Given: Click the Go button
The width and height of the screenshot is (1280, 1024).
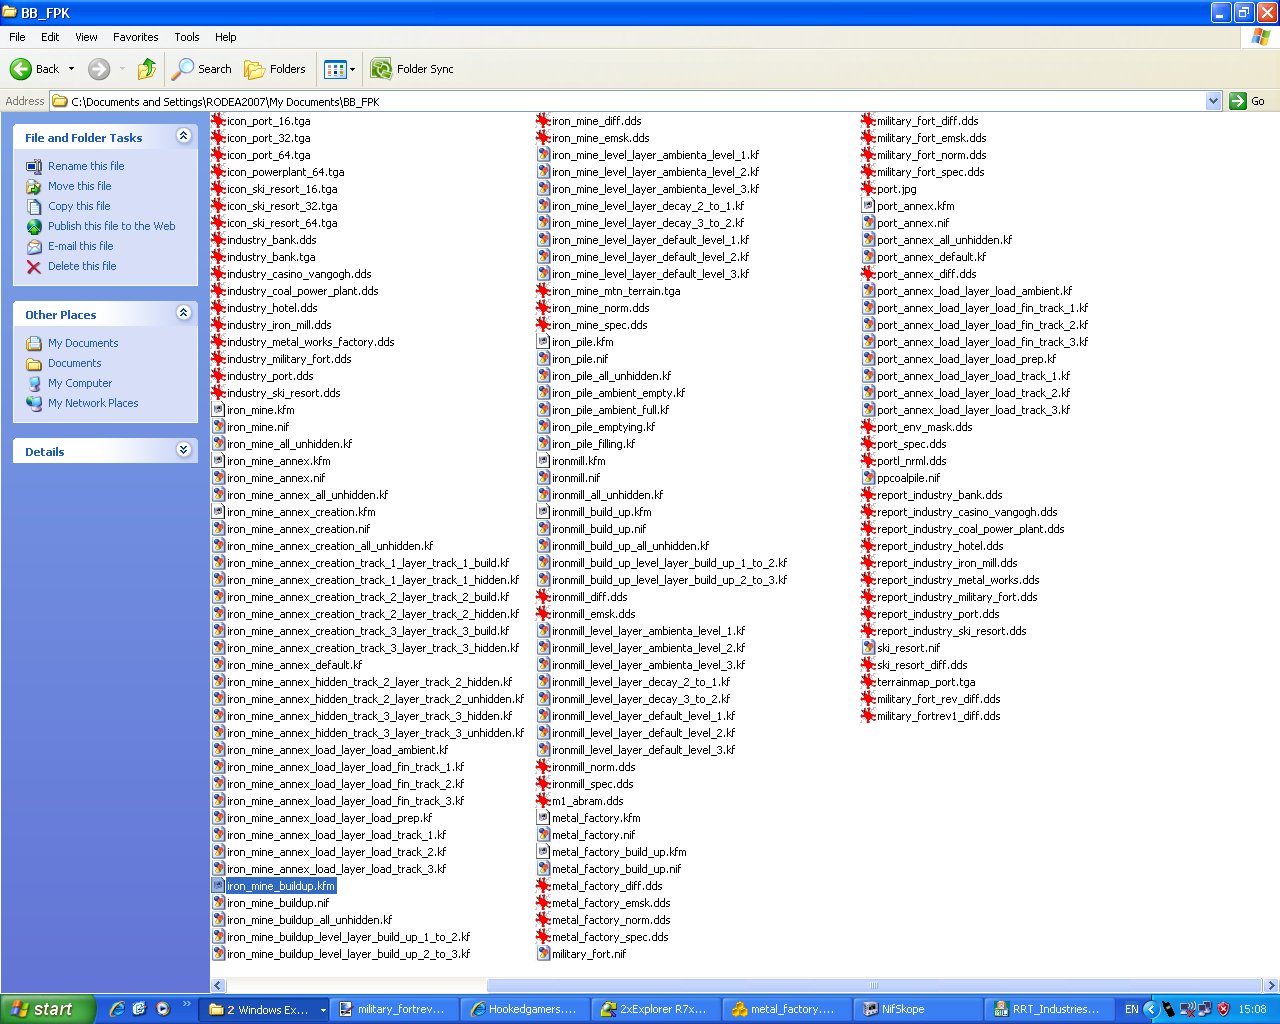Looking at the screenshot, I should (x=1248, y=101).
